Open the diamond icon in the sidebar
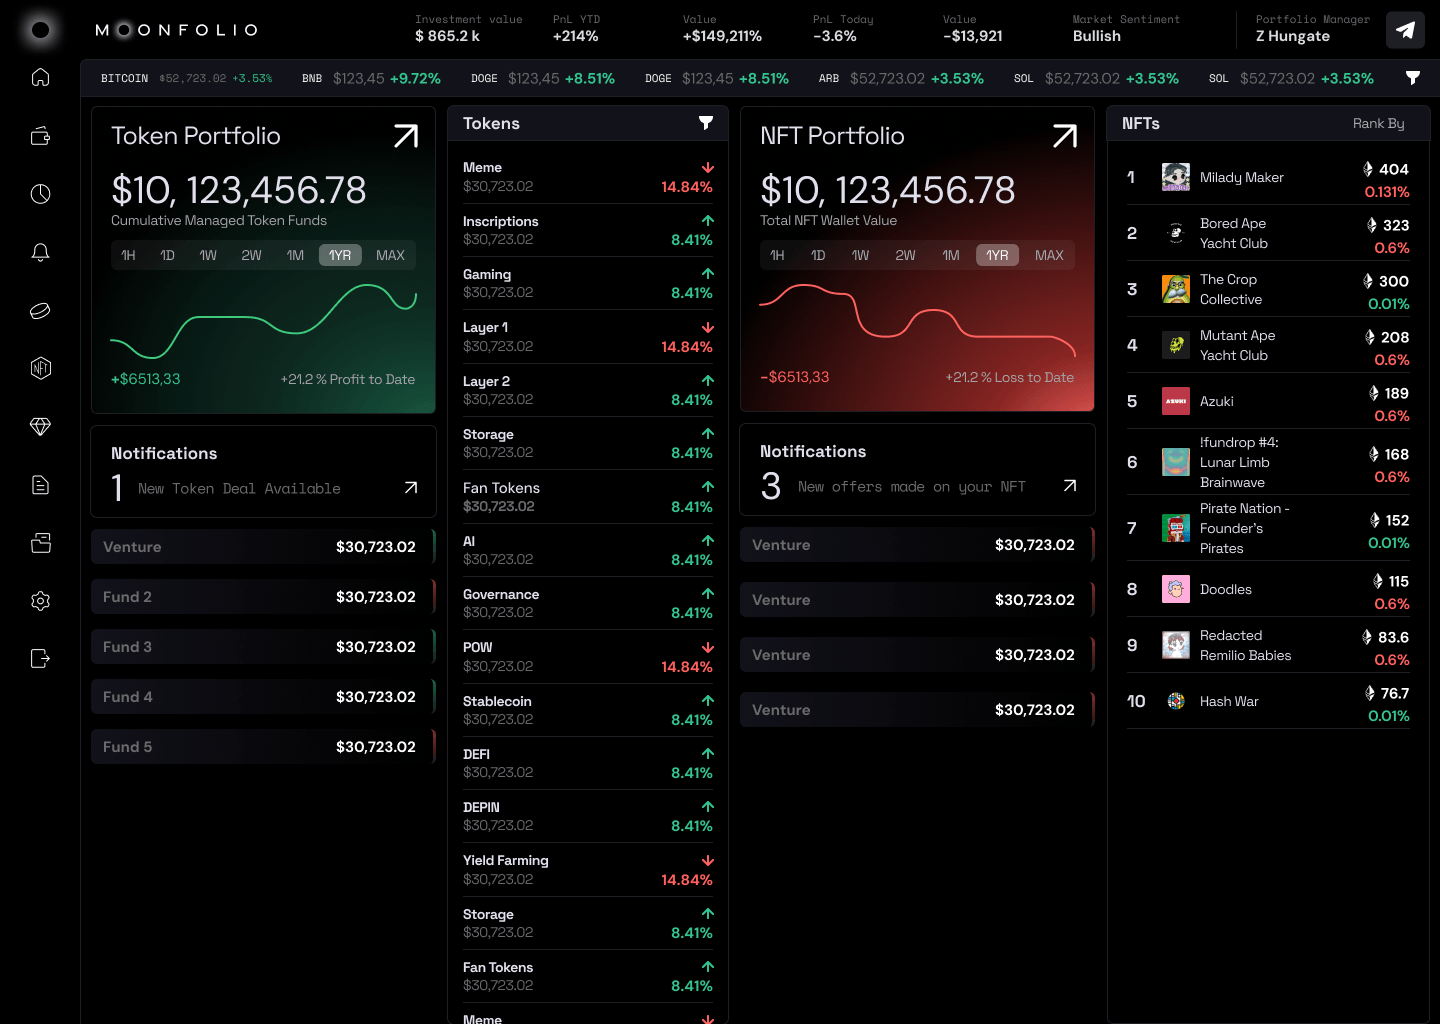1440x1024 pixels. point(40,426)
